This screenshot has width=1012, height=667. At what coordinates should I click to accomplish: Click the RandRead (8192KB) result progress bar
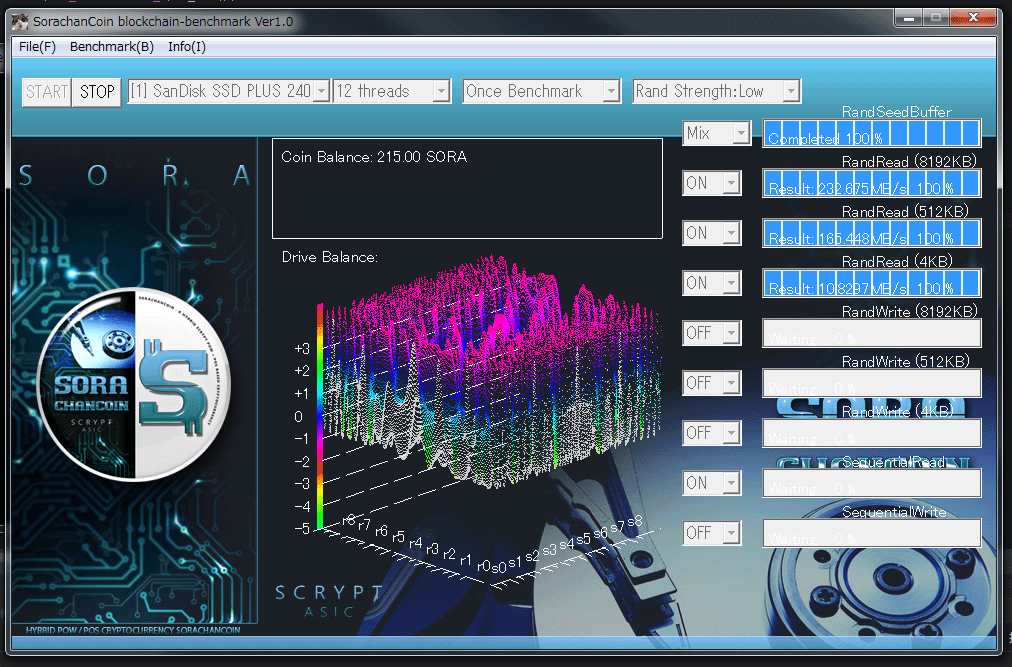pyautogui.click(x=871, y=183)
